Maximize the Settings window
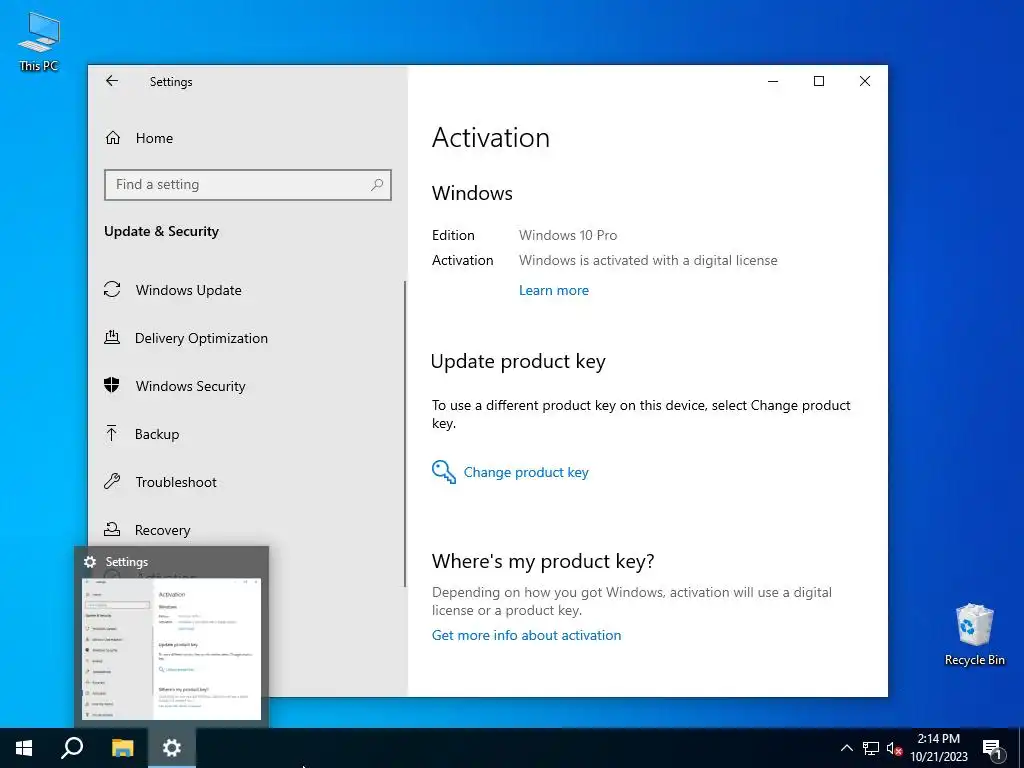Image resolution: width=1024 pixels, height=768 pixels. [x=819, y=81]
